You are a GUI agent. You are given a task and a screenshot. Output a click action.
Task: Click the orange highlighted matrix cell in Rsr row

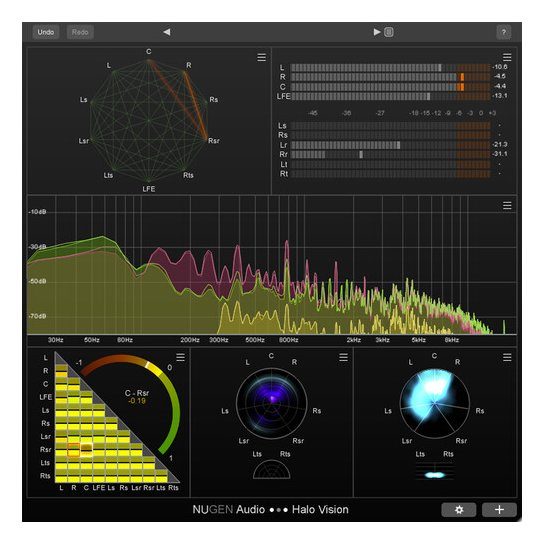coord(74,450)
